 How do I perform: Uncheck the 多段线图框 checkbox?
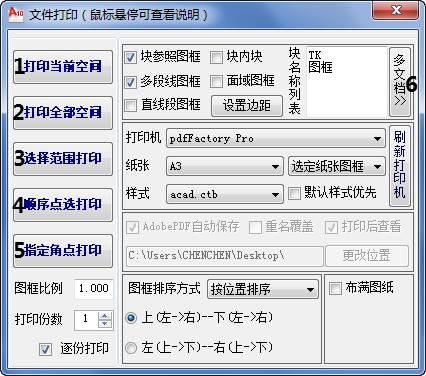tap(130, 82)
